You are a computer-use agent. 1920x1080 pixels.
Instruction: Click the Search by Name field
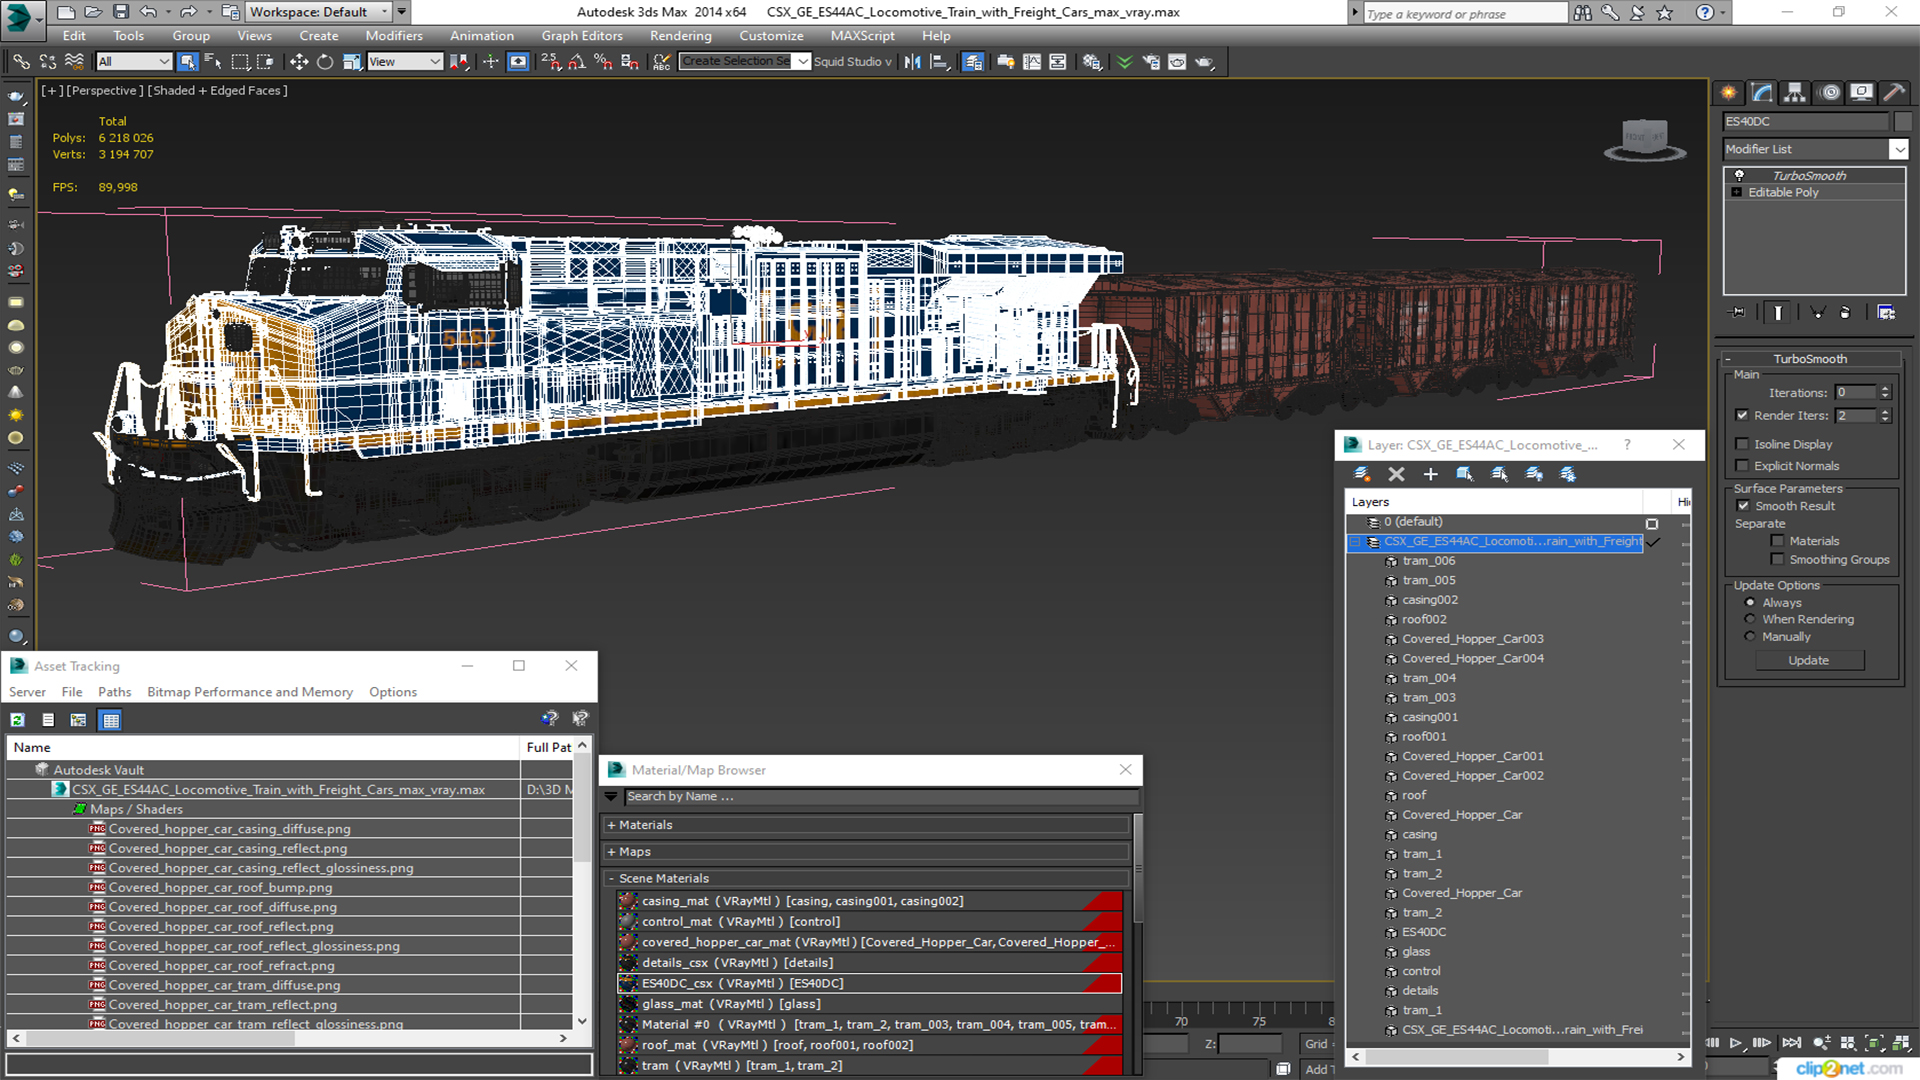pos(881,797)
